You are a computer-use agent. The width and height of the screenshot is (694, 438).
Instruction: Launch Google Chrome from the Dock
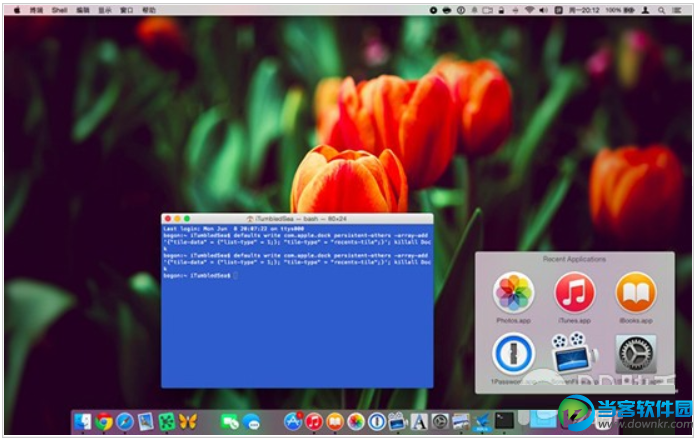[104, 422]
